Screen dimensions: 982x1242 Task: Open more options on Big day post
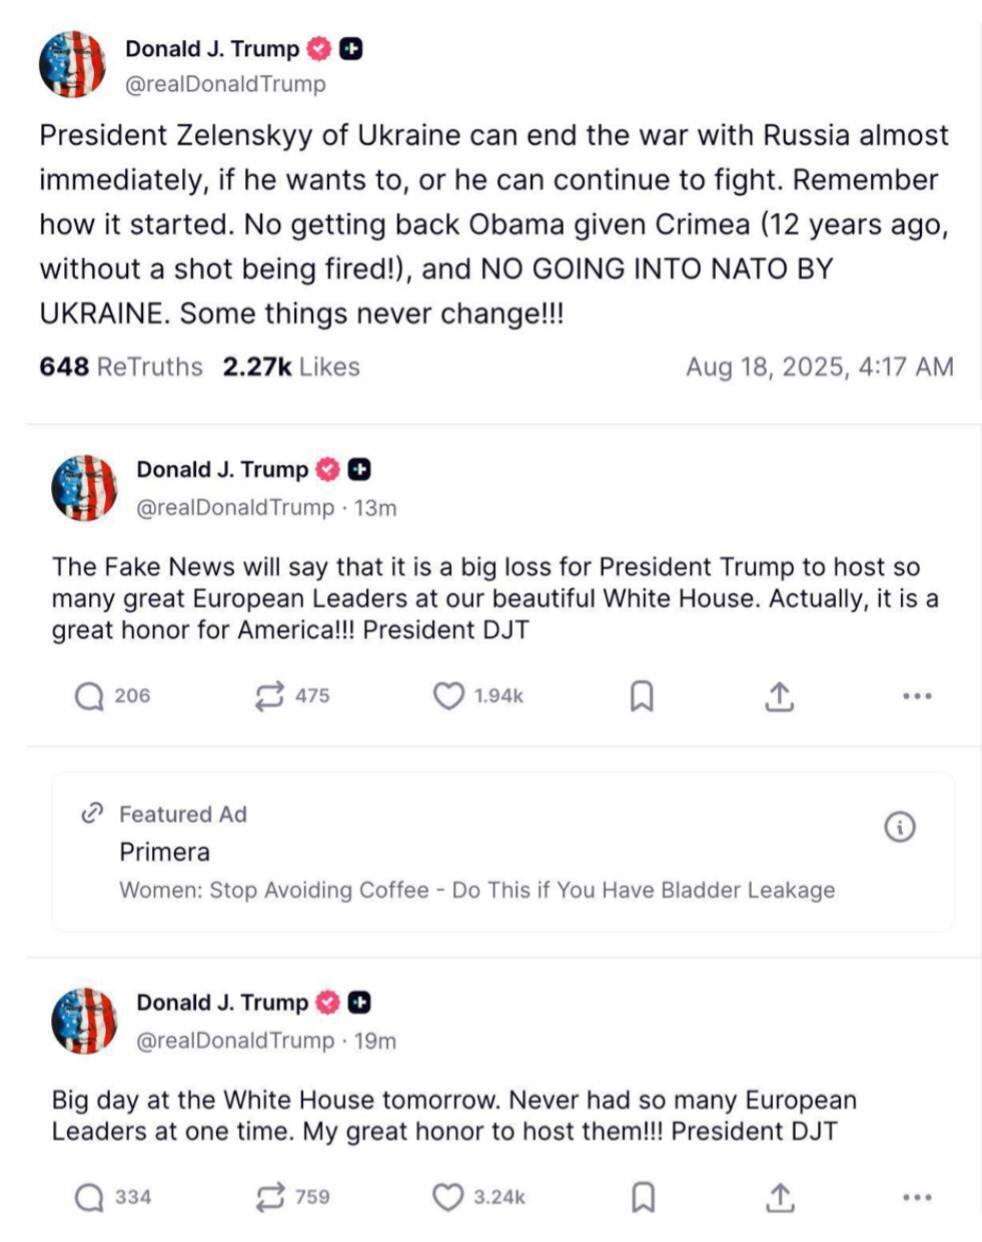tap(917, 1197)
